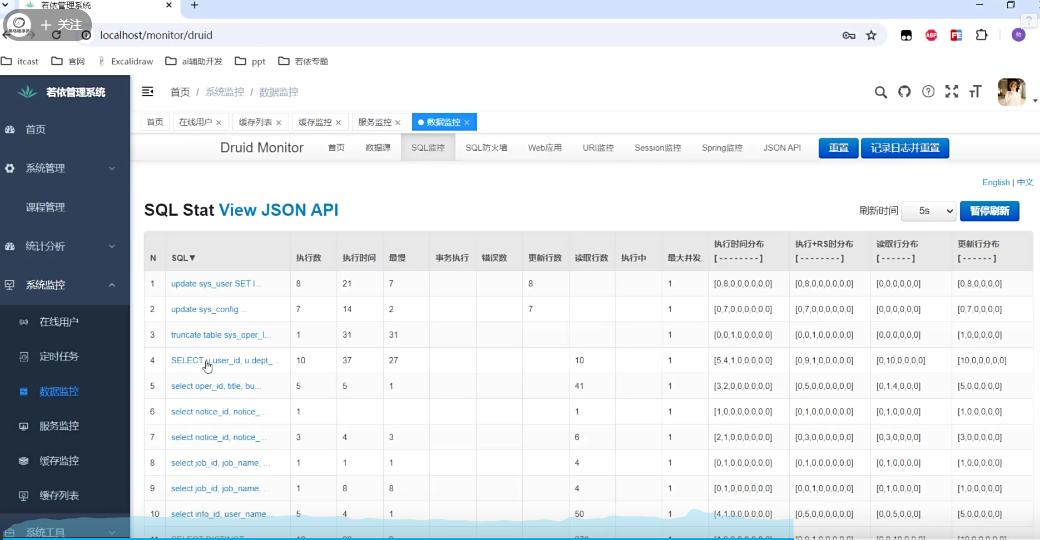Close the 在线用户 tab
Image resolution: width=1040 pixels, height=540 pixels.
218,123
